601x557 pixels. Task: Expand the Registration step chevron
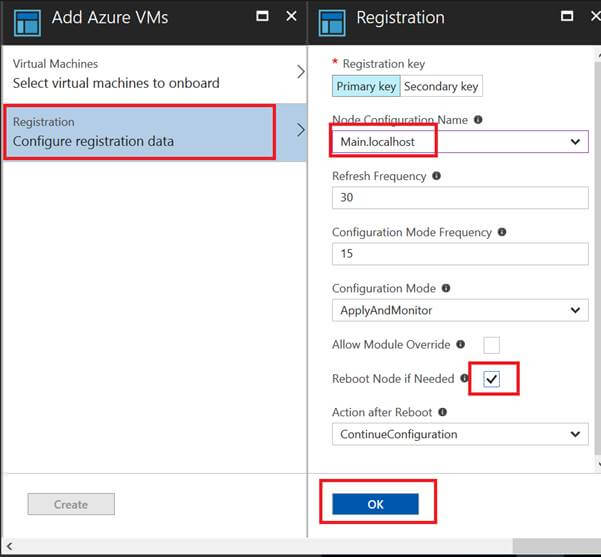(x=301, y=130)
